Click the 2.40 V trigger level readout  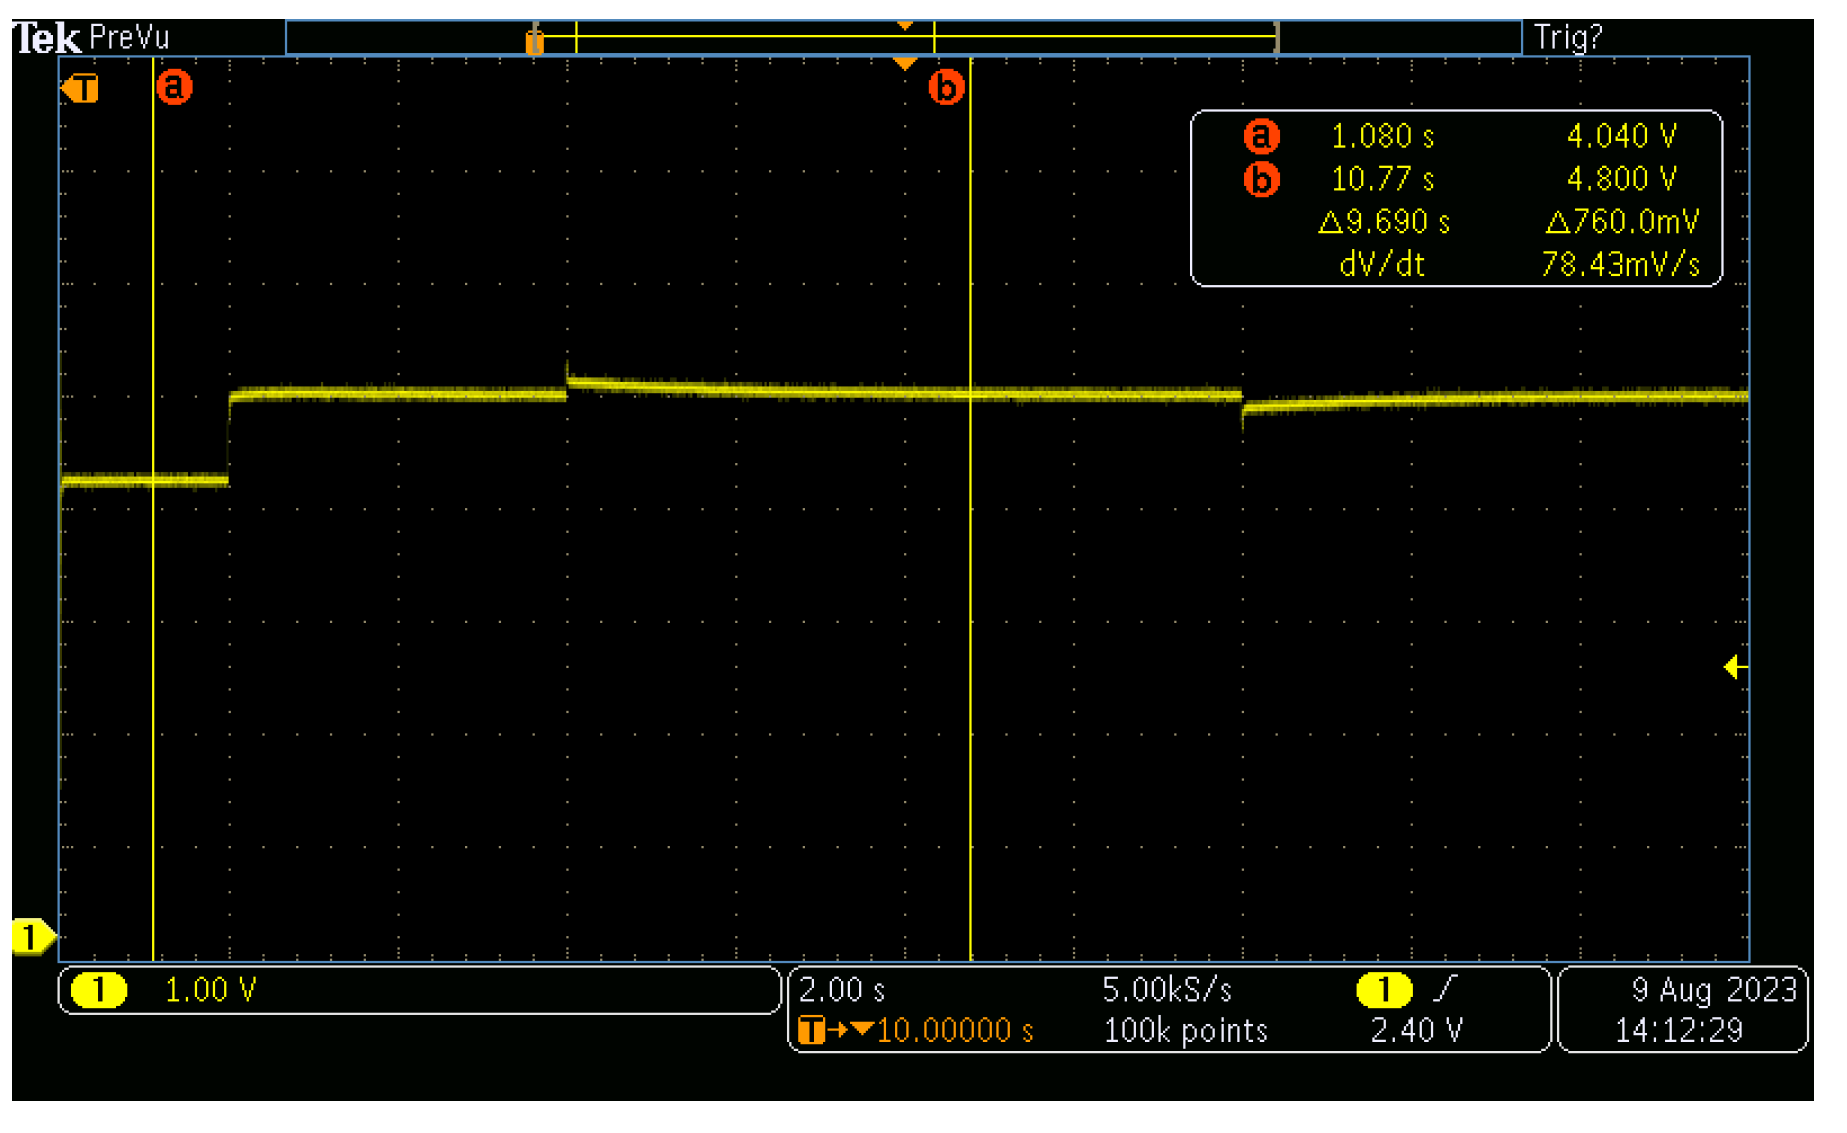tap(1416, 1030)
